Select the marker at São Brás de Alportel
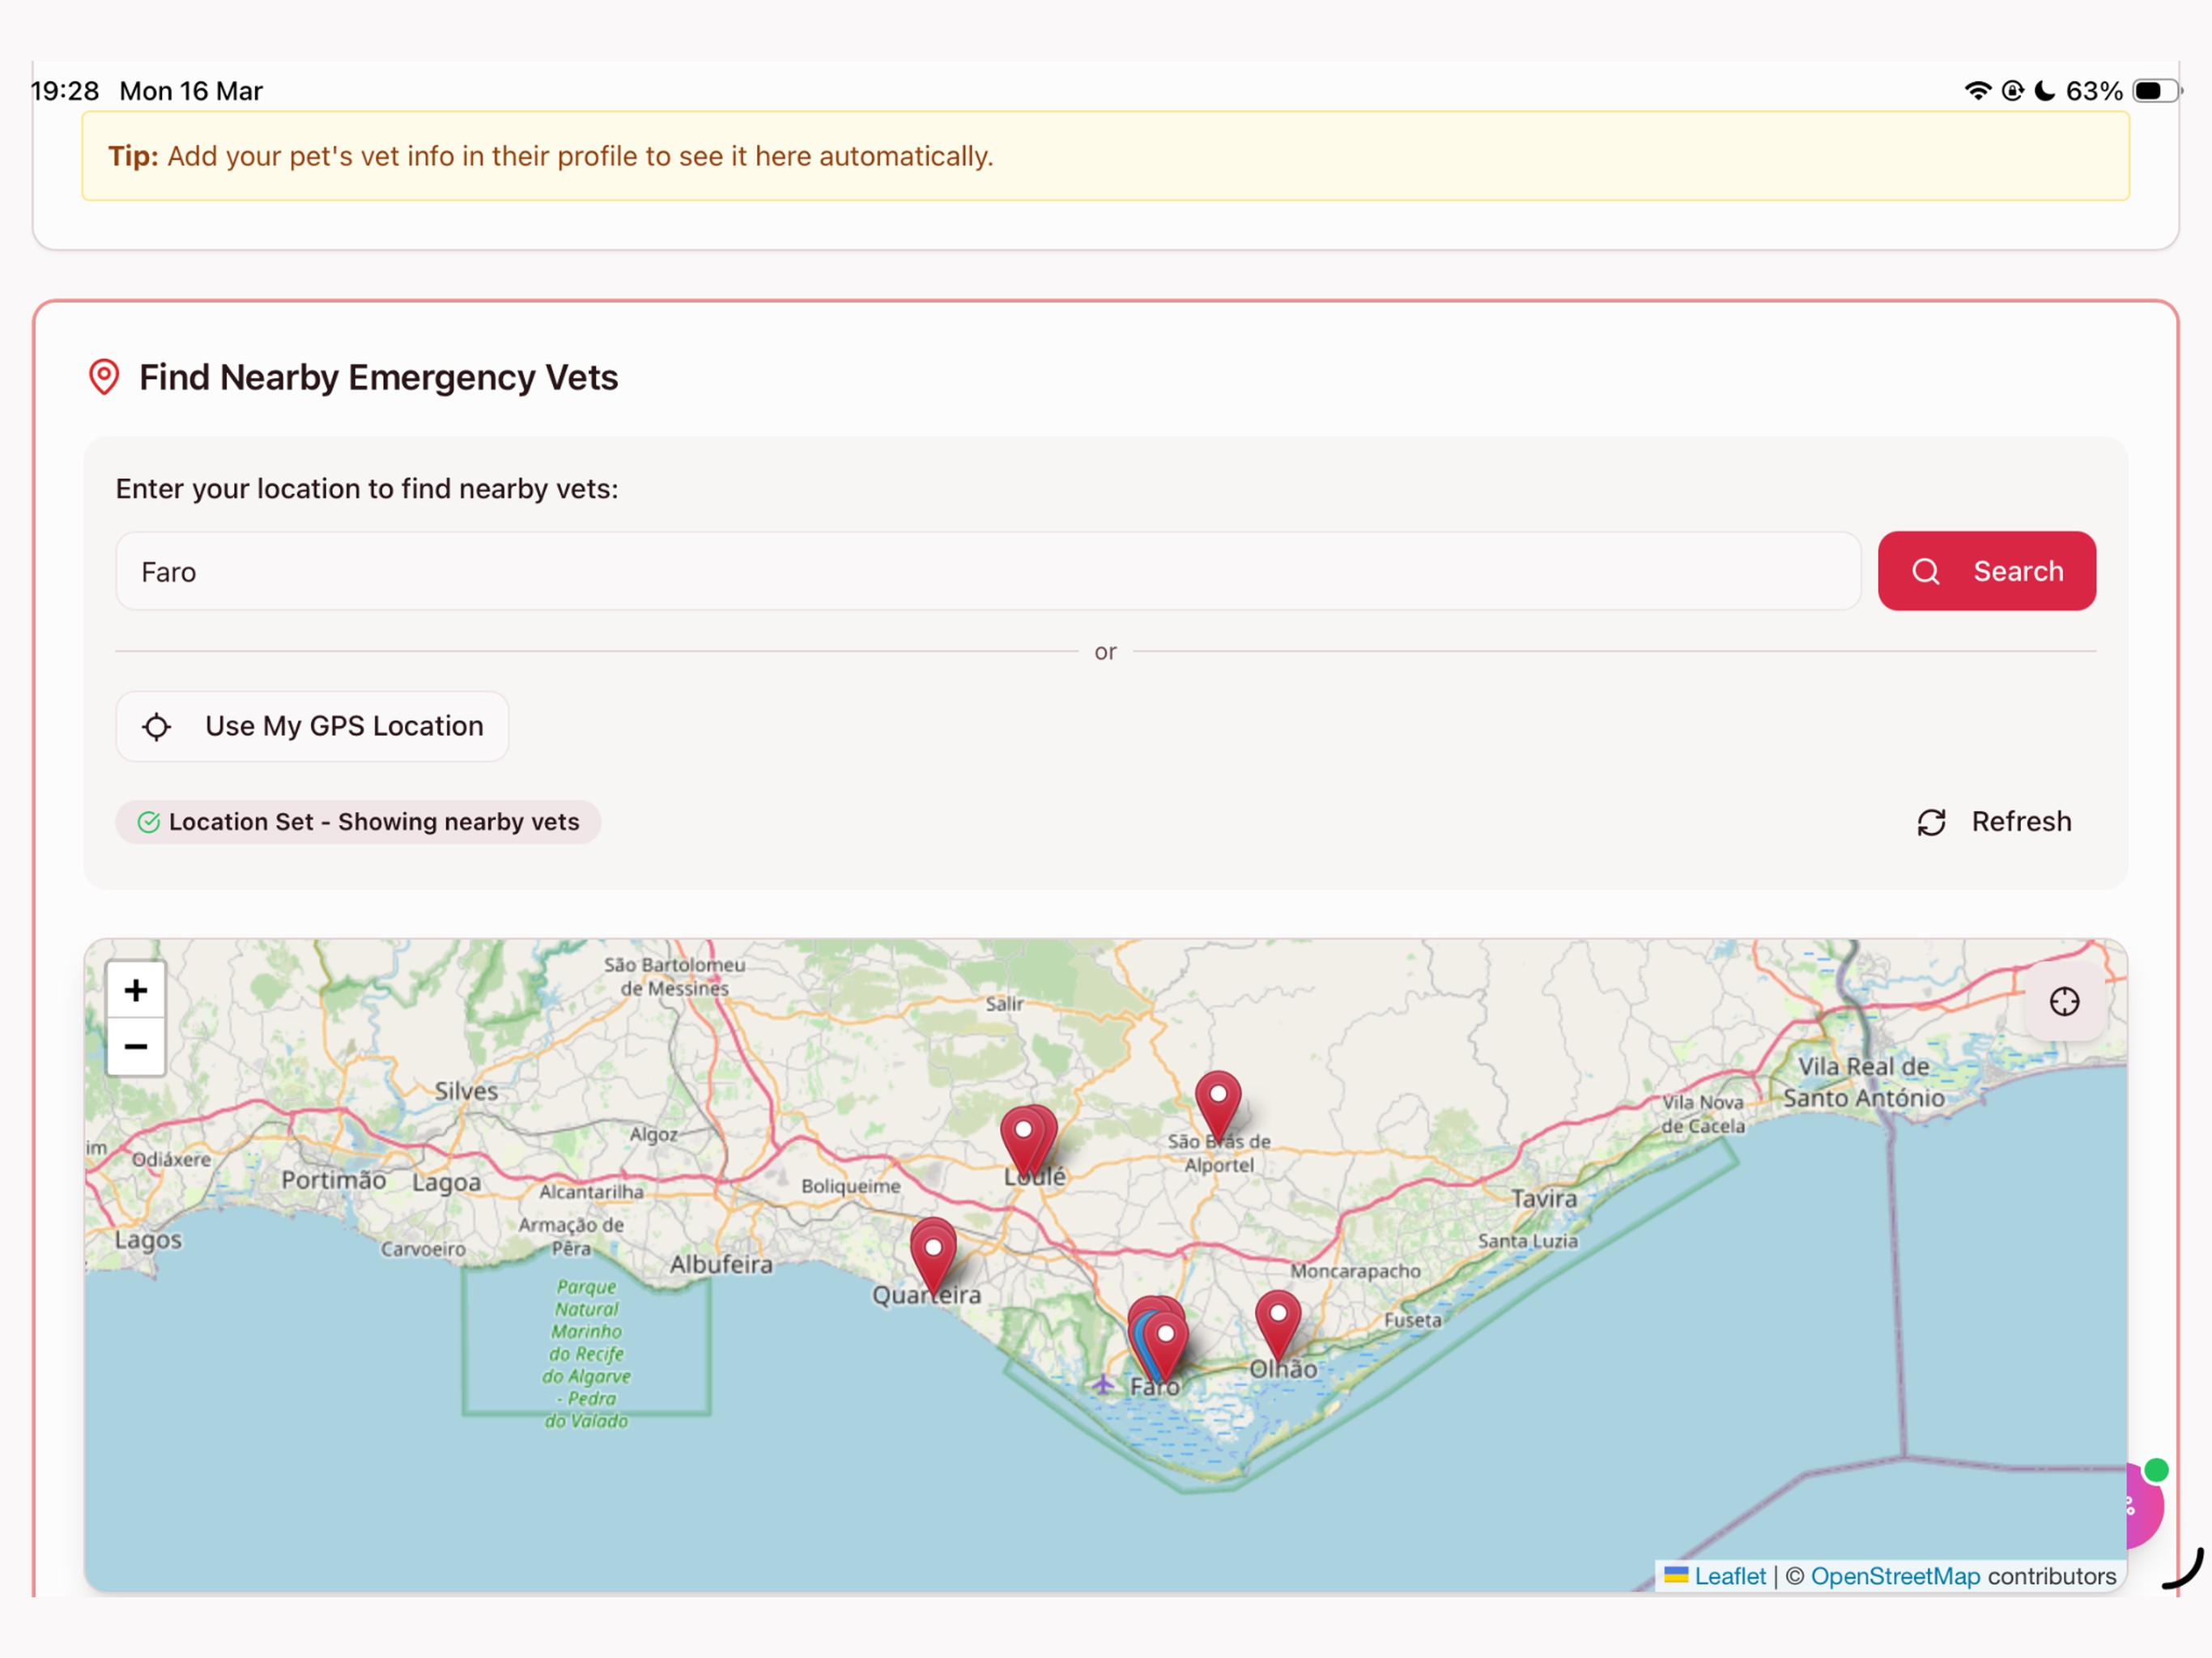 [1218, 1104]
